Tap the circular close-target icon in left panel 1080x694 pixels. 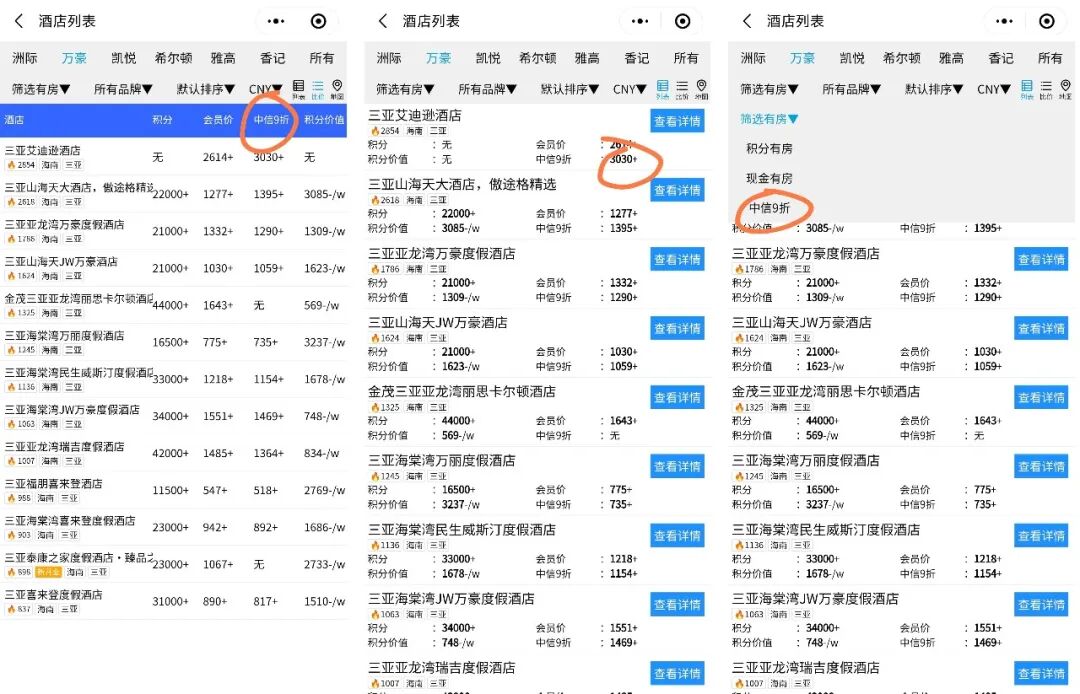(318, 21)
